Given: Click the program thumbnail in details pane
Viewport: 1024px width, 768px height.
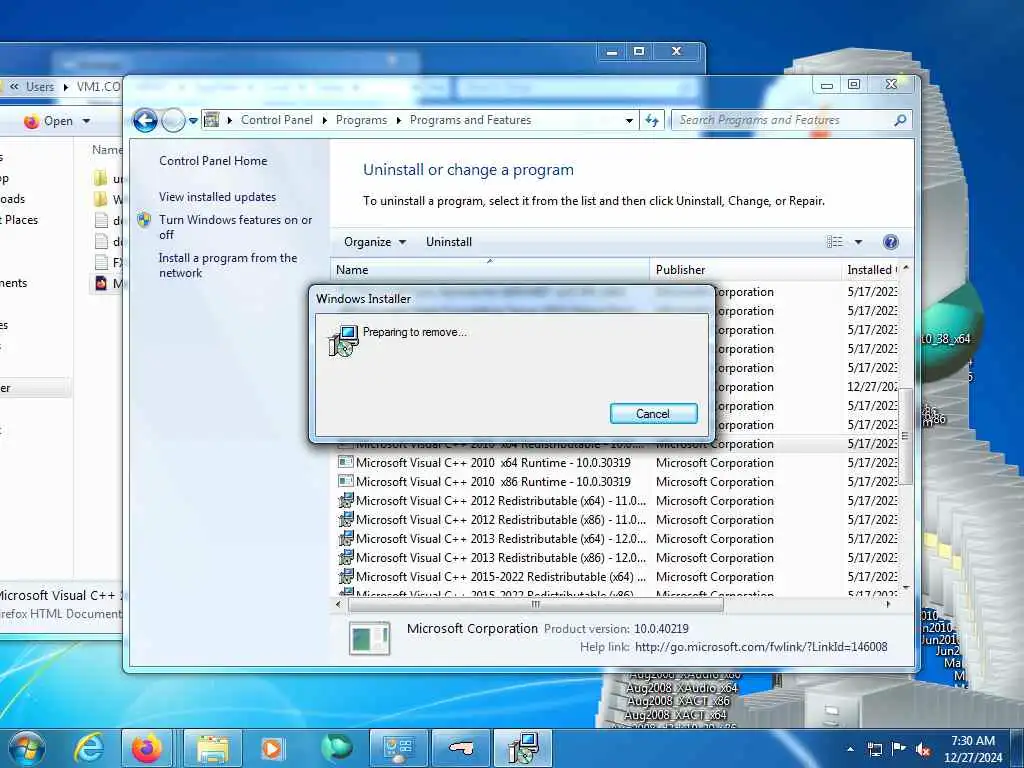Looking at the screenshot, I should pyautogui.click(x=370, y=637).
